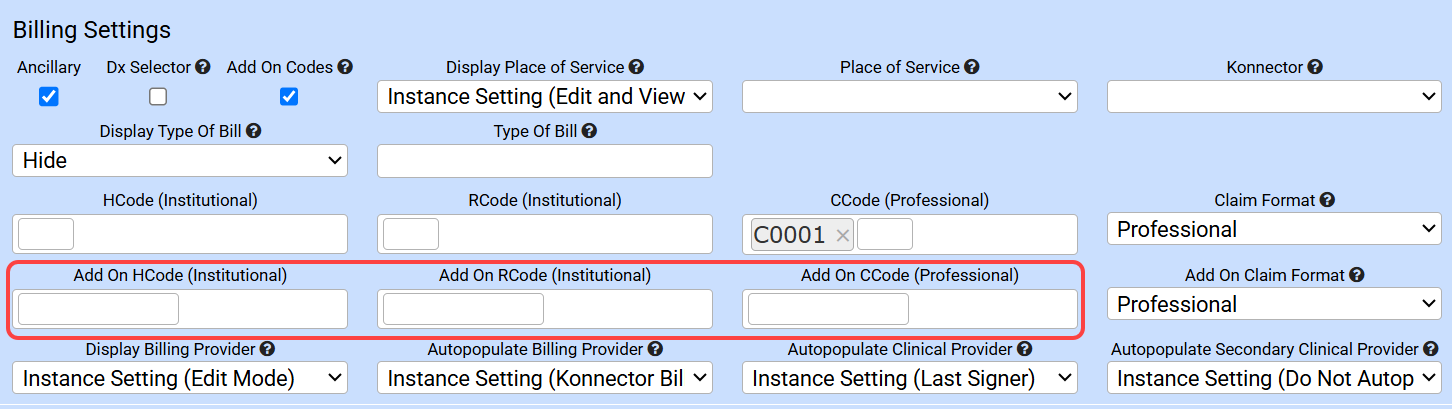Click help icon next to Dx Selector
Viewport: 1452px width, 409px height.
[203, 67]
